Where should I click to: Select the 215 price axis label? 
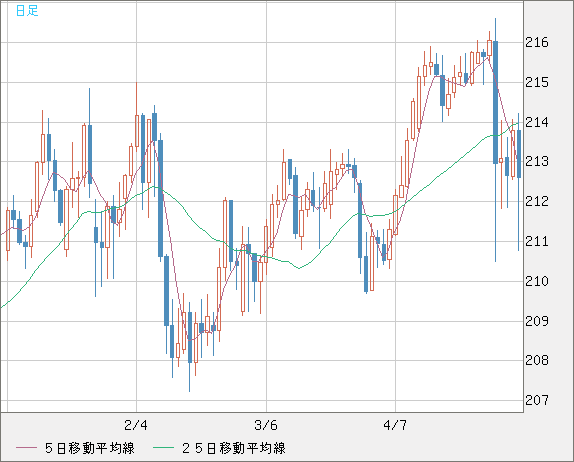click(x=537, y=82)
